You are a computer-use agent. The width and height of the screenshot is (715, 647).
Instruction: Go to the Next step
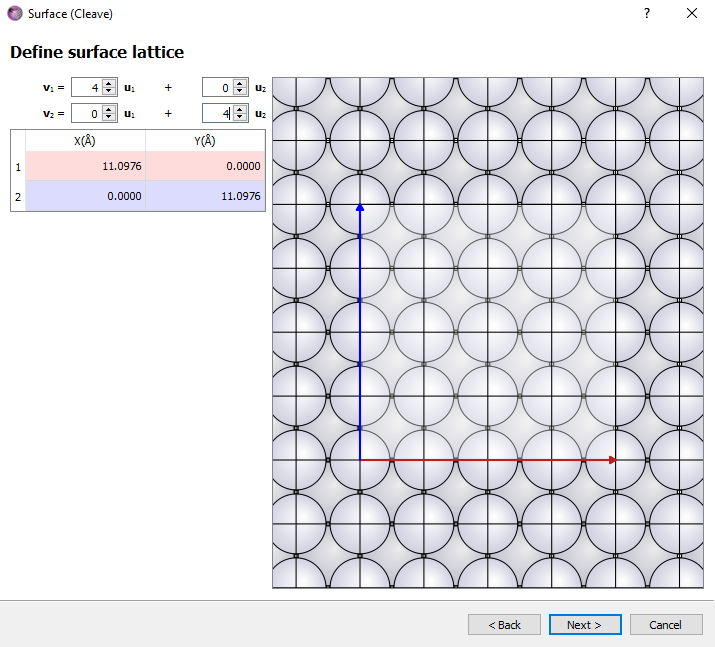[x=585, y=625]
